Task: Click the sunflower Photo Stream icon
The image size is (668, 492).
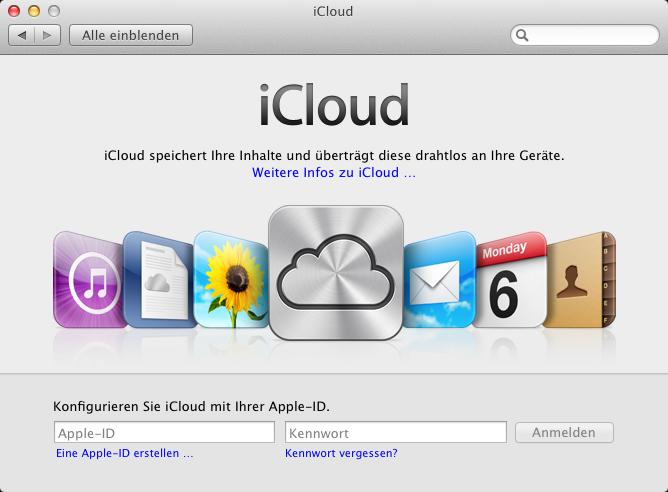Action: pyautogui.click(x=231, y=280)
